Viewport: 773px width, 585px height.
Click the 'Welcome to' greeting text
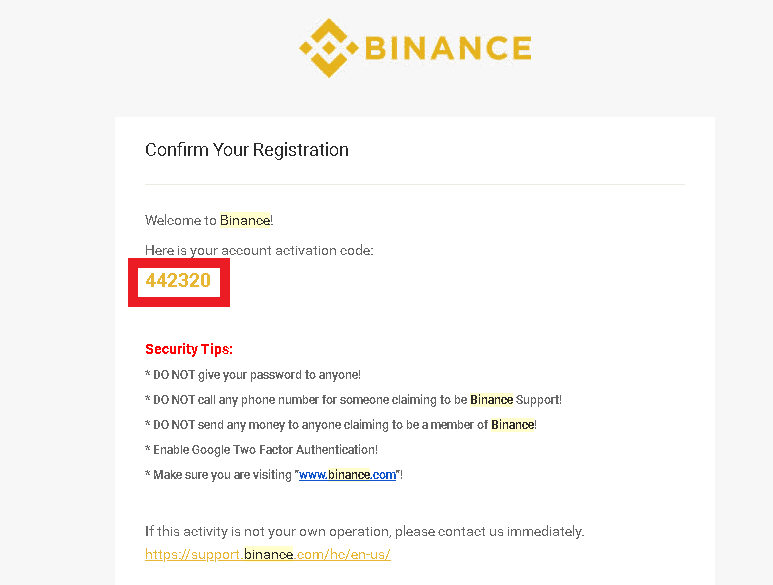181,220
